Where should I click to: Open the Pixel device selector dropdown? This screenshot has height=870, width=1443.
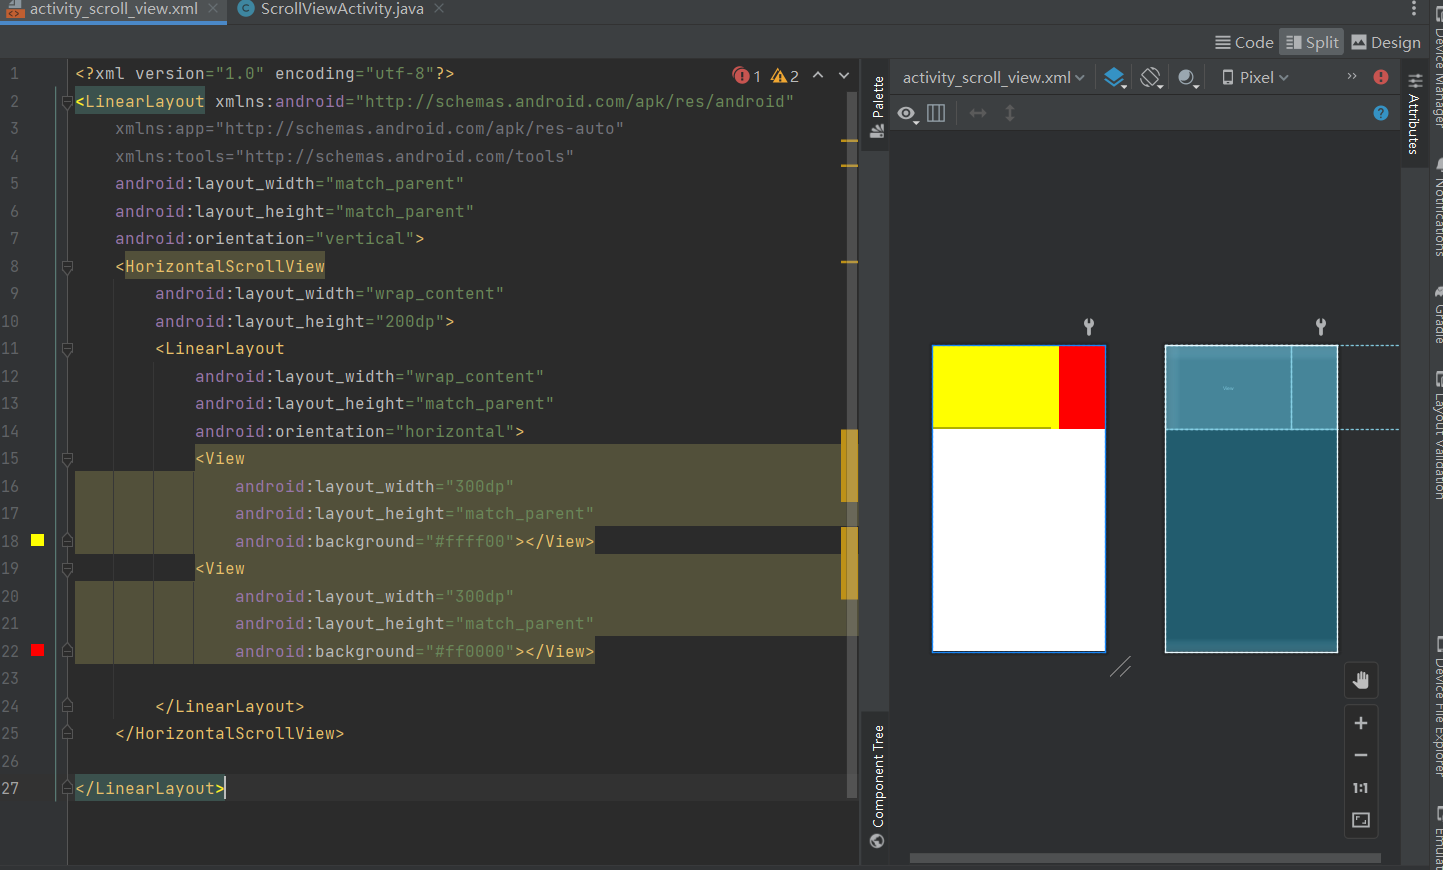(x=1255, y=77)
